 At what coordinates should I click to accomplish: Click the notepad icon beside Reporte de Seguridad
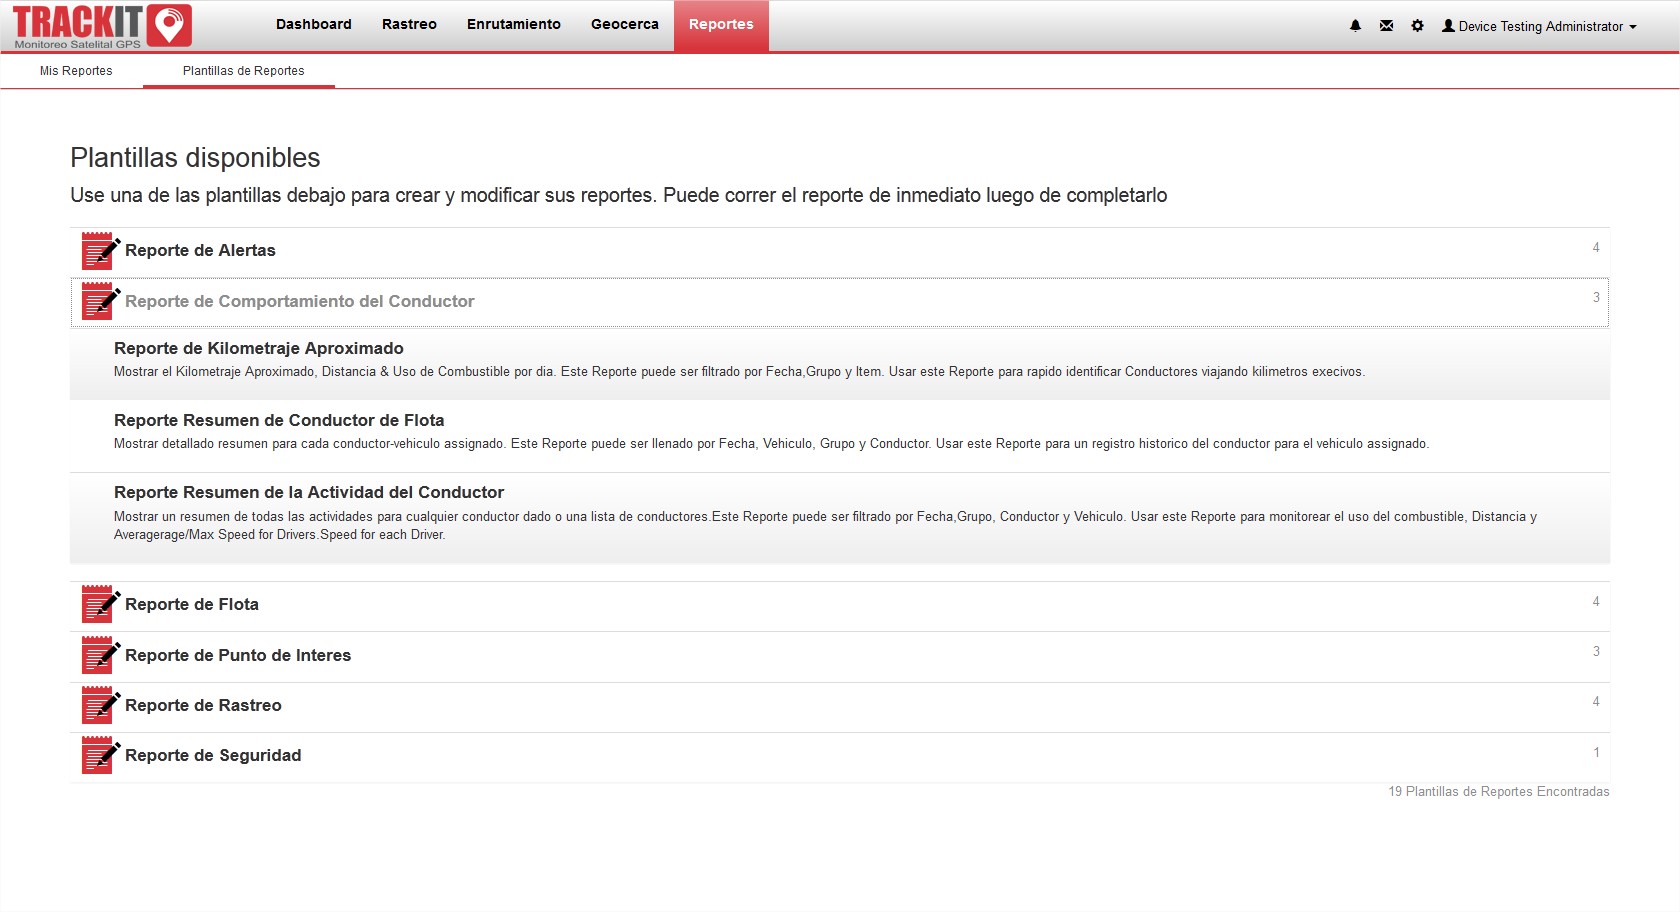point(100,756)
